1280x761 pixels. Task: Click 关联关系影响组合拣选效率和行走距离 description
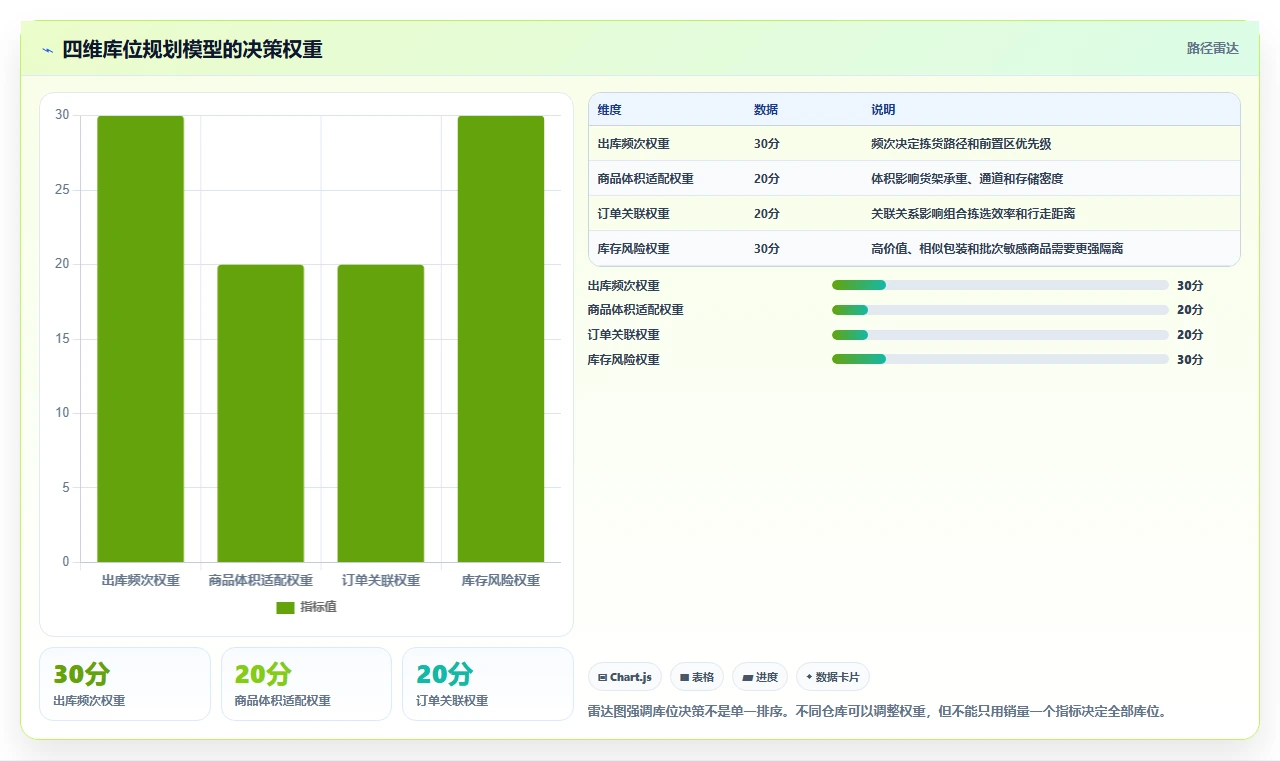[x=973, y=214]
